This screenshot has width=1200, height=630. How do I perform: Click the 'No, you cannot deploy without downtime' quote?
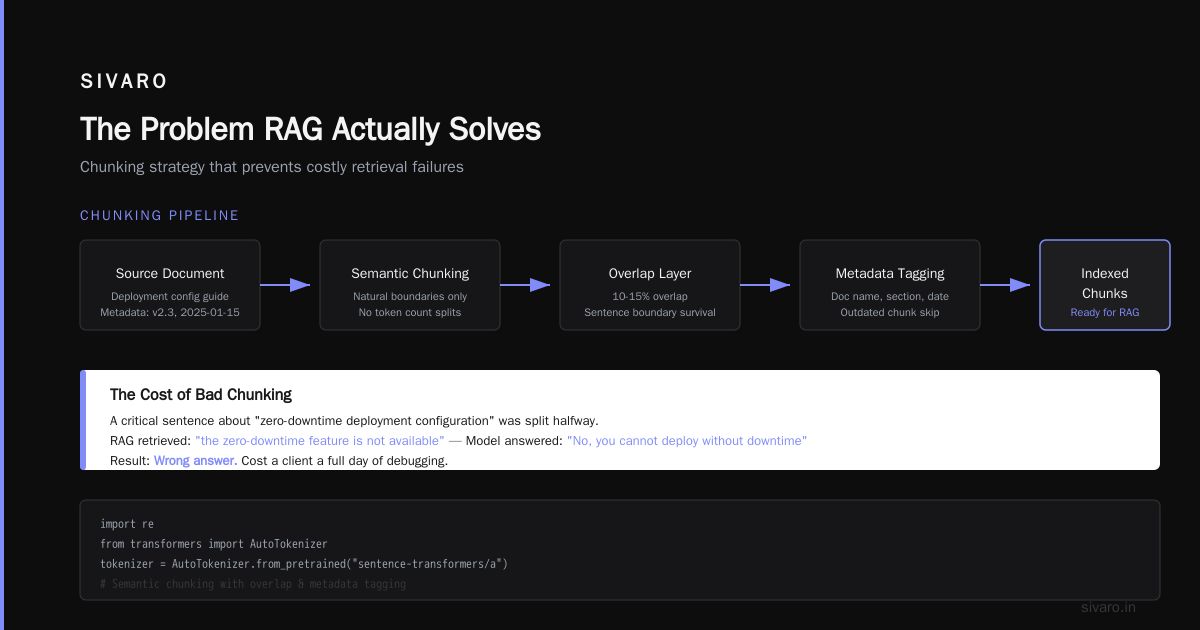click(687, 441)
